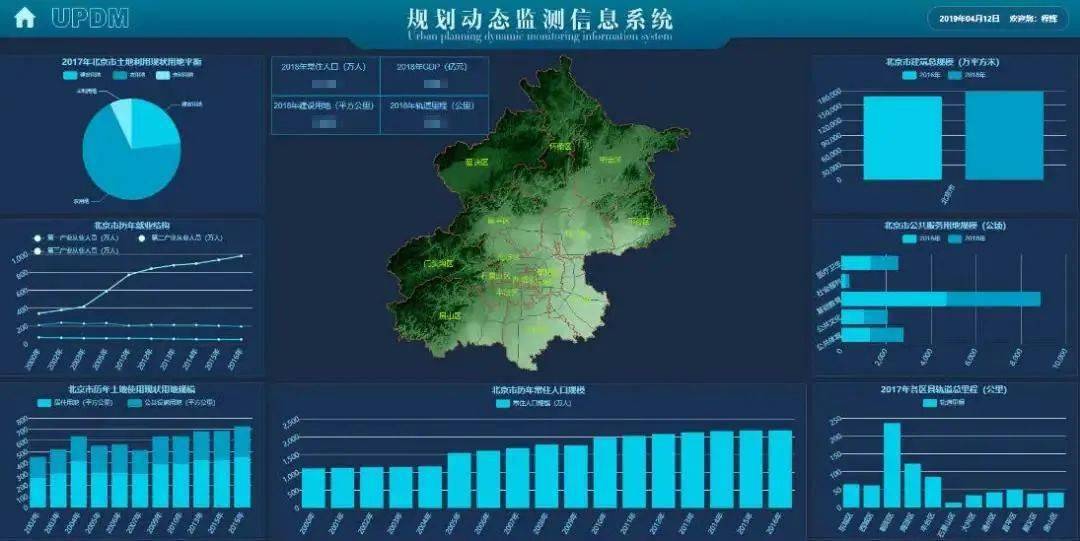Toggle the 2016年 legend of 北京市建筑总规模 chart
This screenshot has height=541, width=1080.
click(922, 74)
